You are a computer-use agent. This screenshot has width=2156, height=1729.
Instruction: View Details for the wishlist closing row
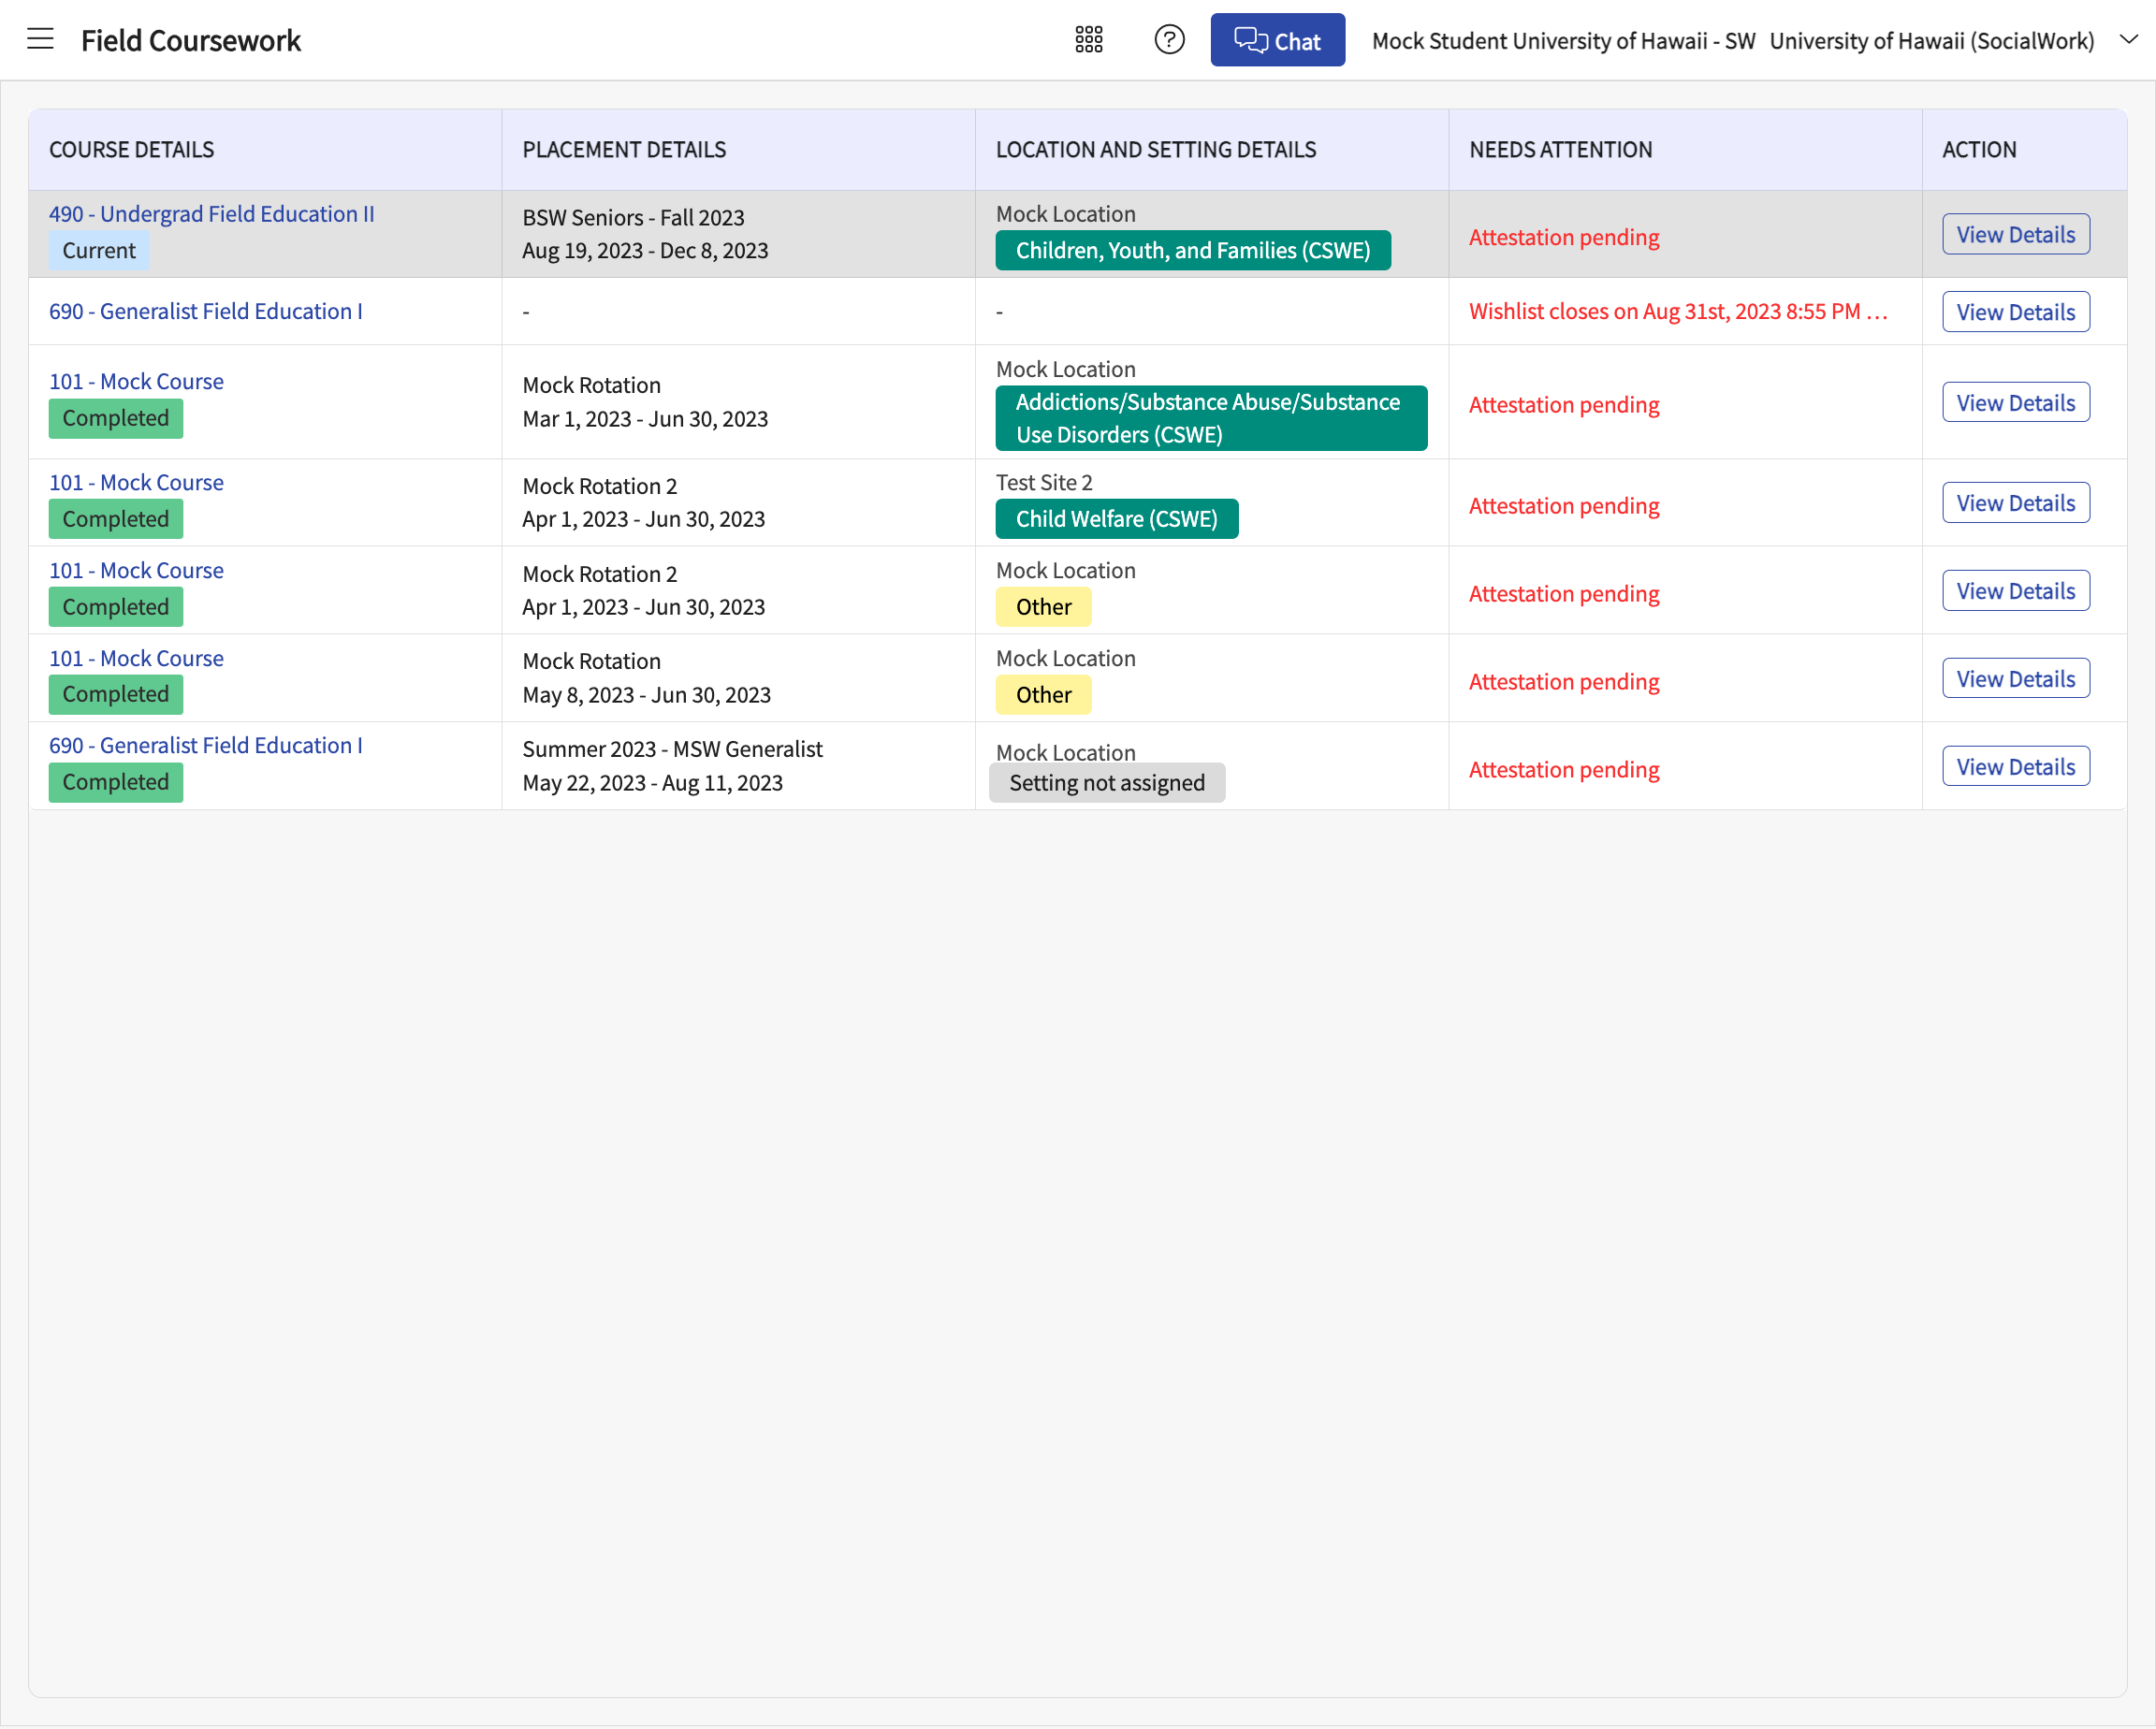2015,312
